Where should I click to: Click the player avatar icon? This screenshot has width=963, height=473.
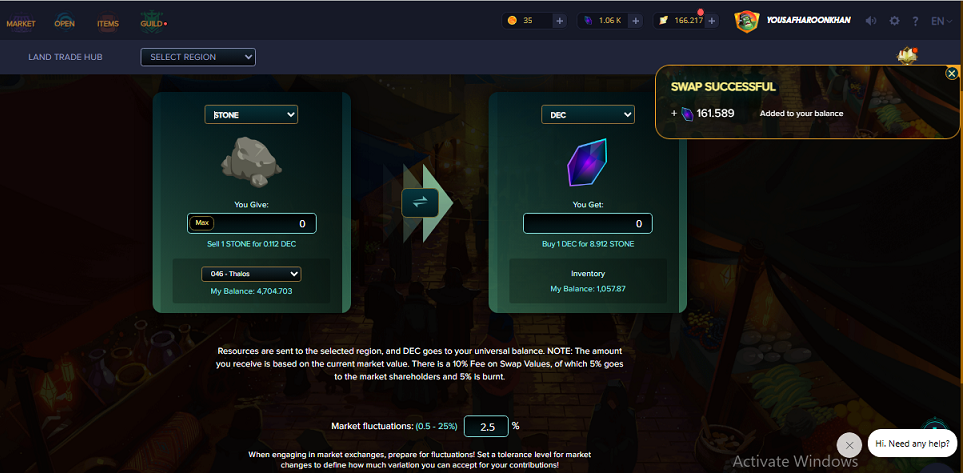click(x=747, y=21)
